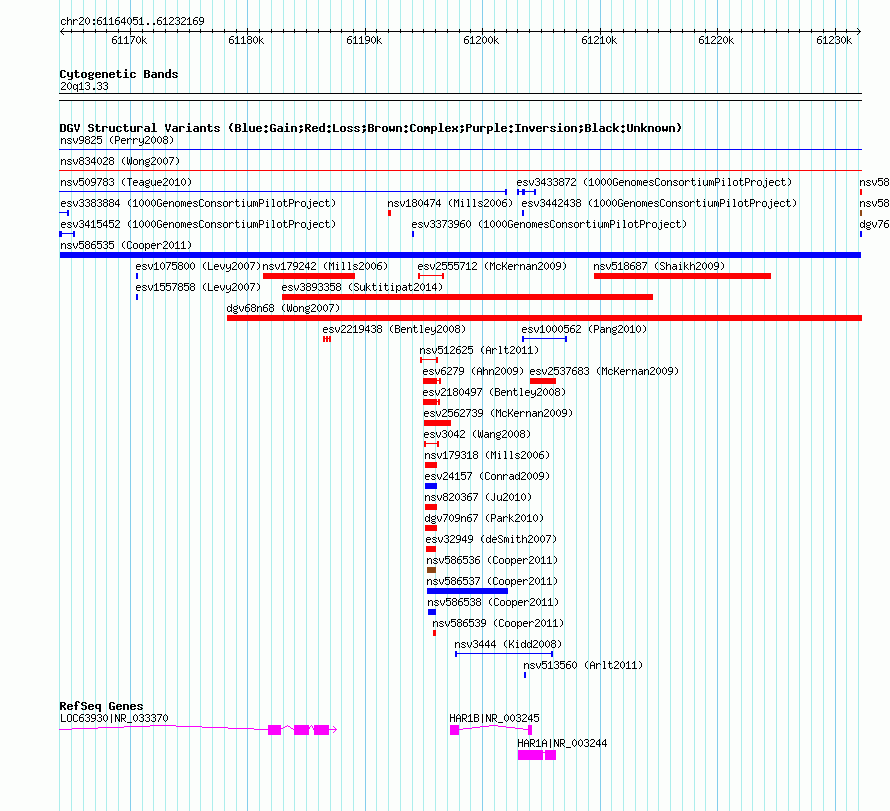Screen dimensions: 890x811
Task: Click the brown nsv586536 complex variant bar
Action: click(x=431, y=570)
